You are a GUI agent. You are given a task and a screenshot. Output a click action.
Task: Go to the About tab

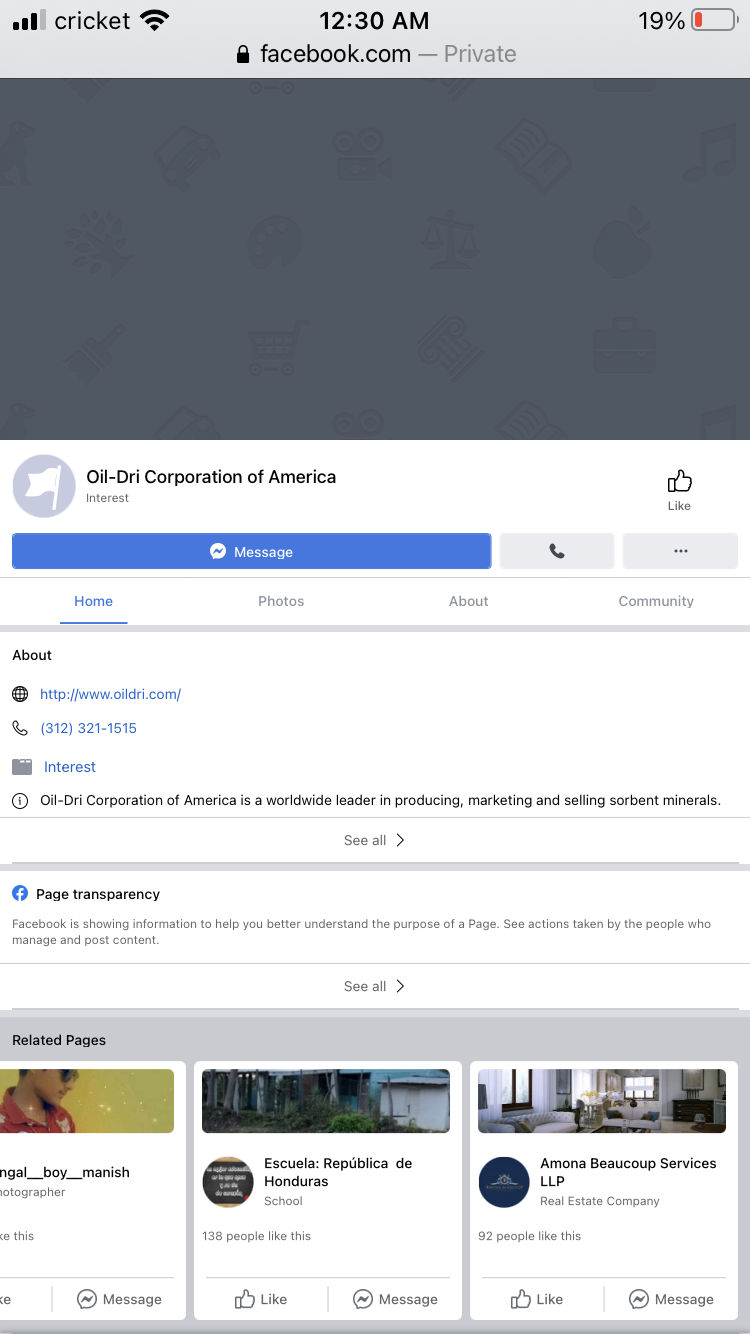coord(468,601)
